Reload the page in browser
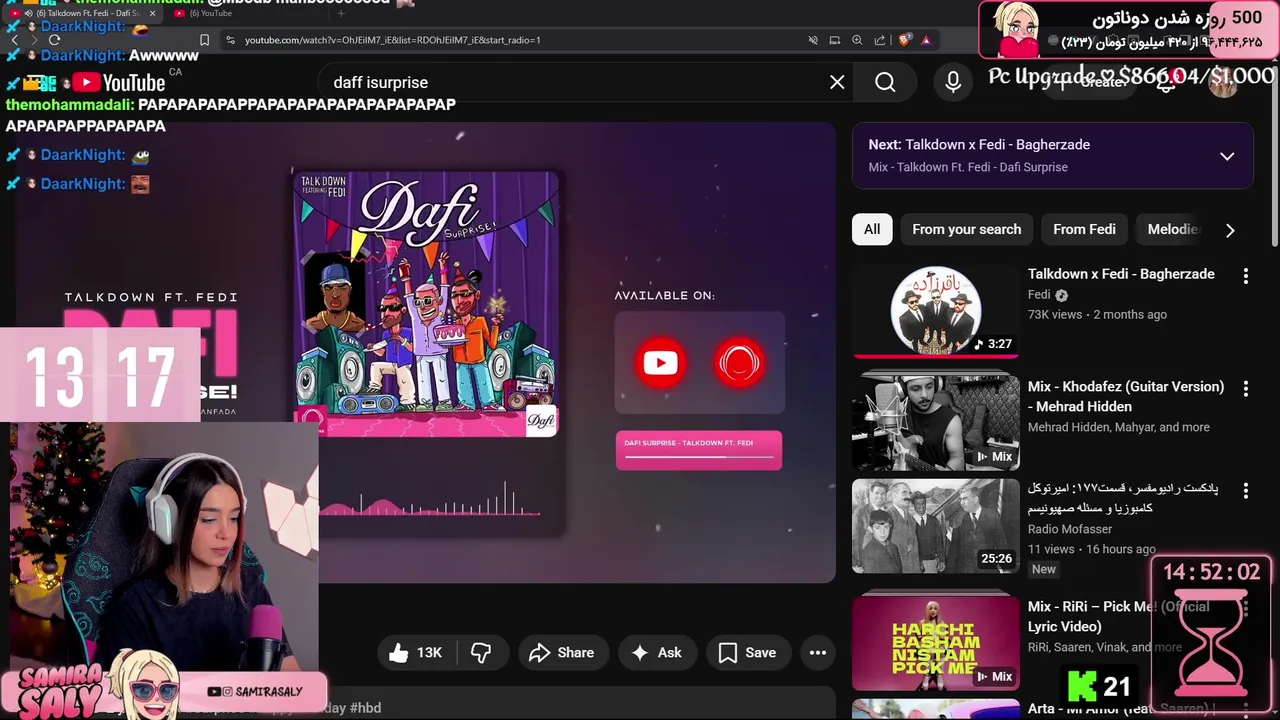The height and width of the screenshot is (720, 1280). [x=54, y=40]
